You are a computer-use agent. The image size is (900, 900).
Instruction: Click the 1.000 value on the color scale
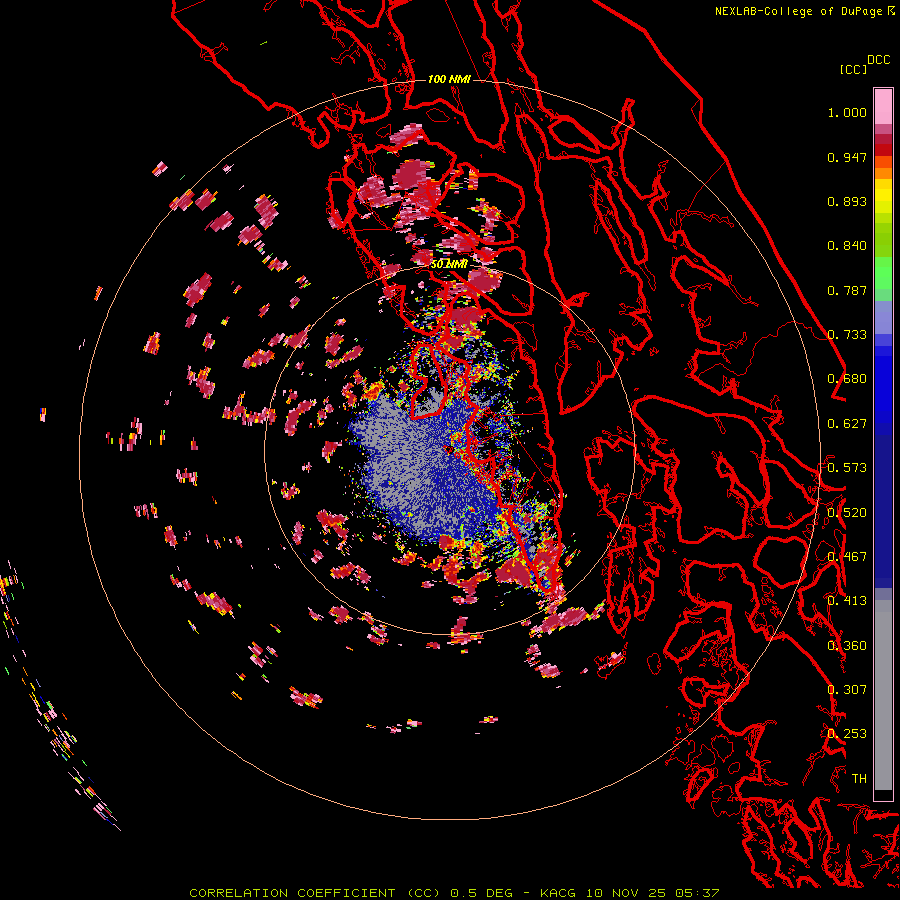coord(847,112)
